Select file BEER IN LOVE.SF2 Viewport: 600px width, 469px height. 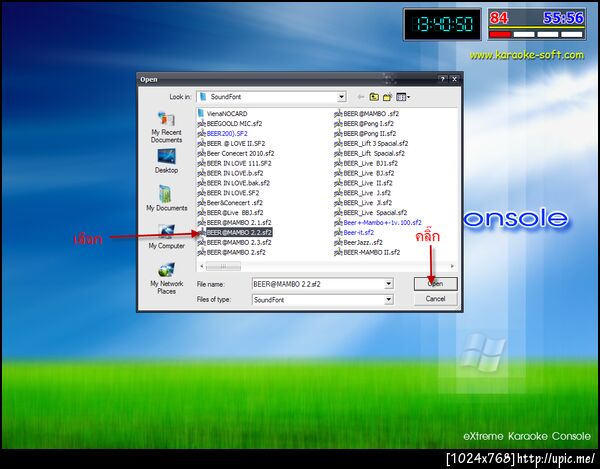(x=228, y=193)
